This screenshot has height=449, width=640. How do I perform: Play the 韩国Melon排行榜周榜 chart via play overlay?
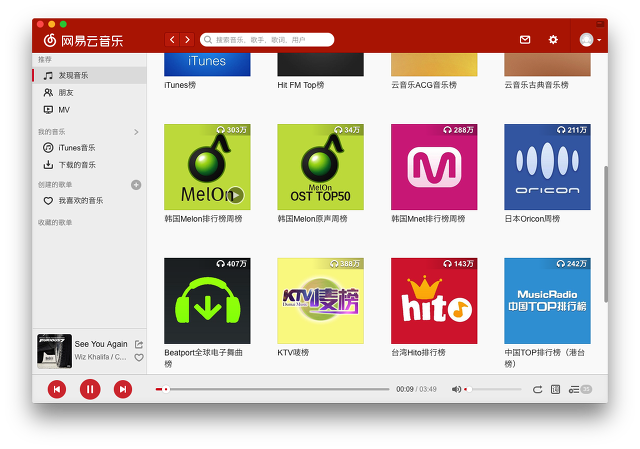pos(236,195)
